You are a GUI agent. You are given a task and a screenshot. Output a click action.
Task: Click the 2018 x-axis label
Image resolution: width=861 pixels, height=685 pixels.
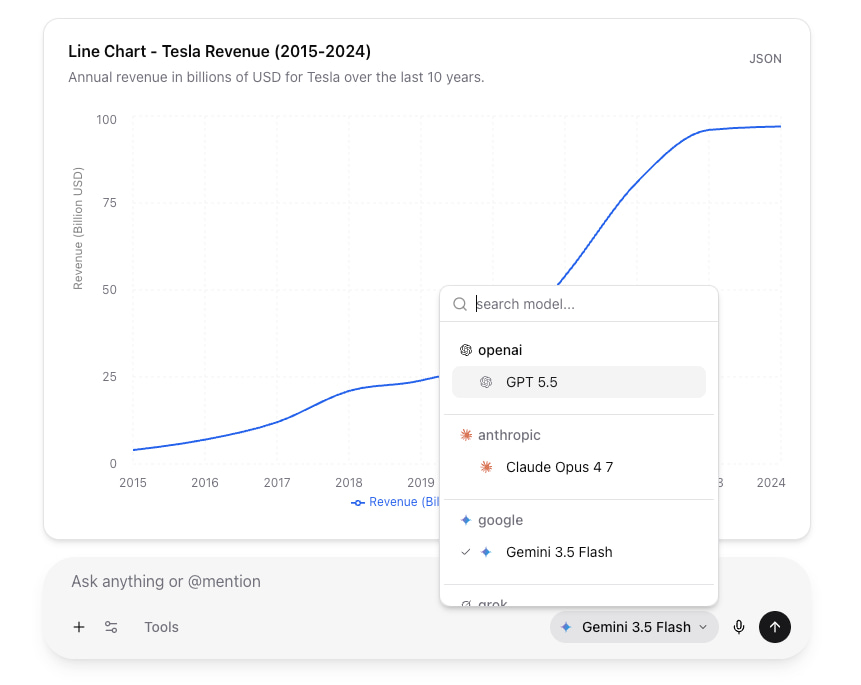pyautogui.click(x=349, y=482)
